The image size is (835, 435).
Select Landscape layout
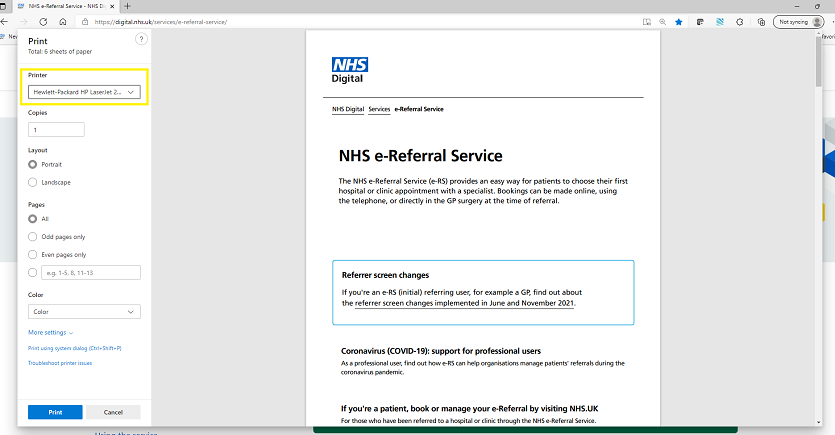[32, 183]
